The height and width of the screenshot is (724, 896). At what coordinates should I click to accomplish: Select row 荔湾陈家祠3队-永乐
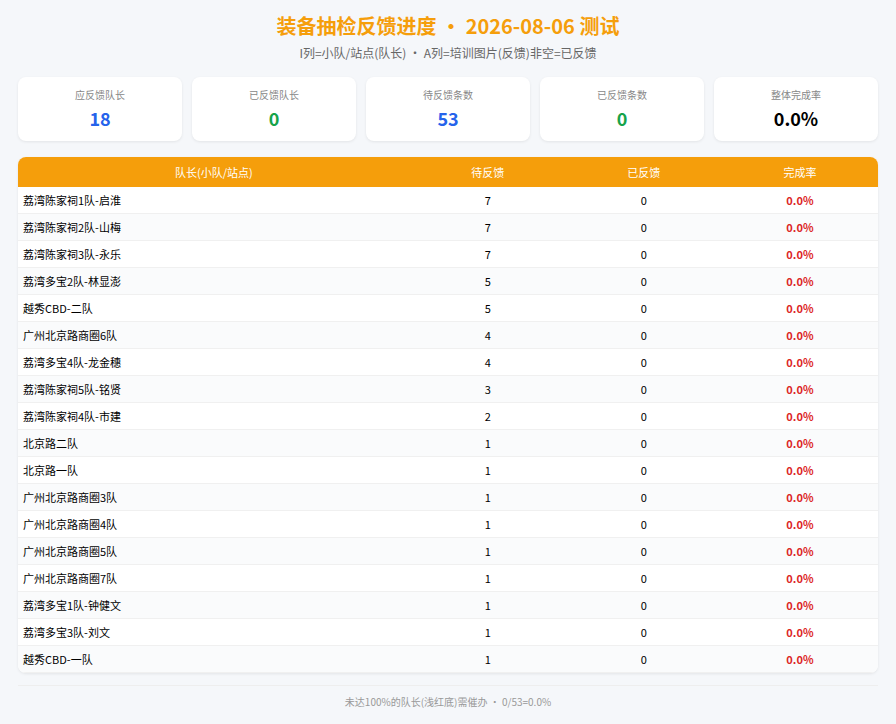448,254
